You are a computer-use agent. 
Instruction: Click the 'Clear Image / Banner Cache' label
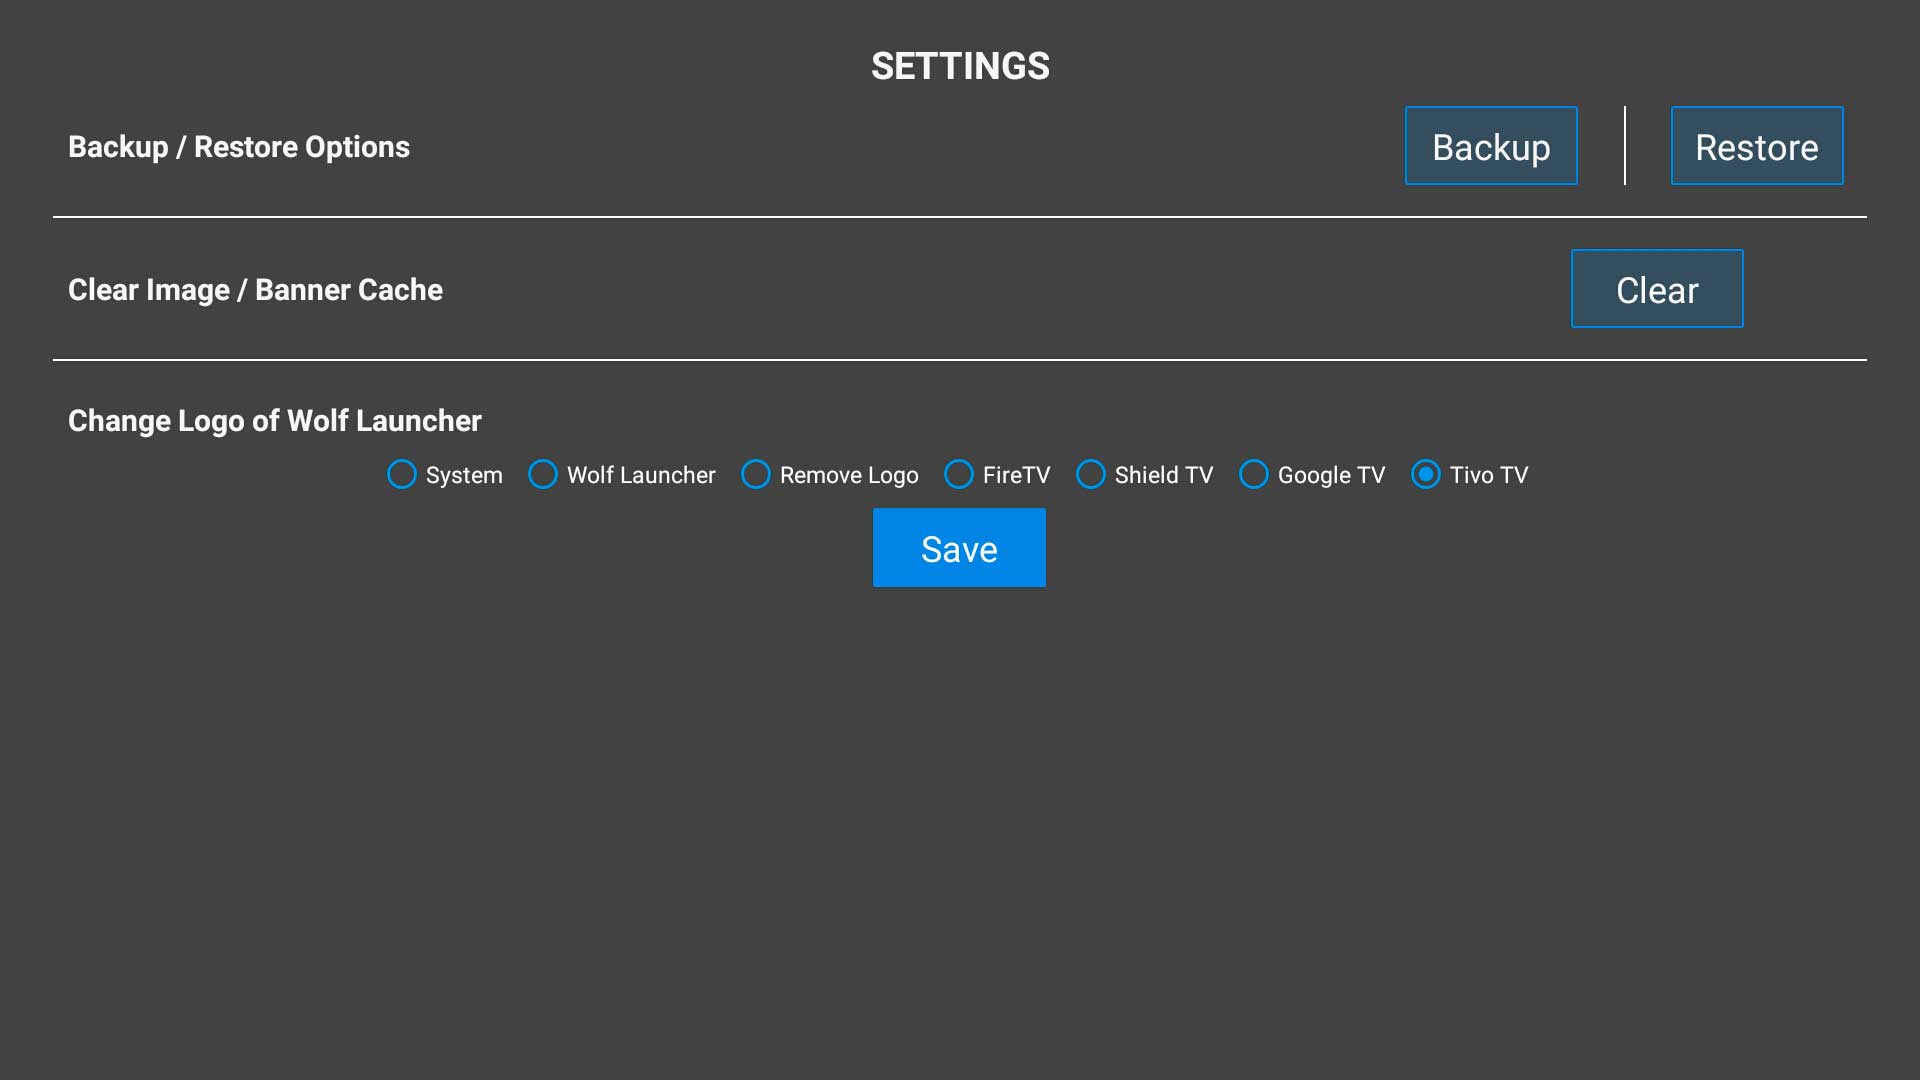click(255, 290)
